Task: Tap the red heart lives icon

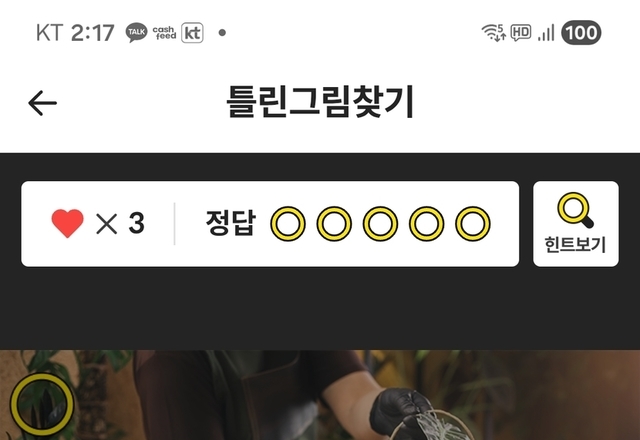Action: pyautogui.click(x=67, y=223)
